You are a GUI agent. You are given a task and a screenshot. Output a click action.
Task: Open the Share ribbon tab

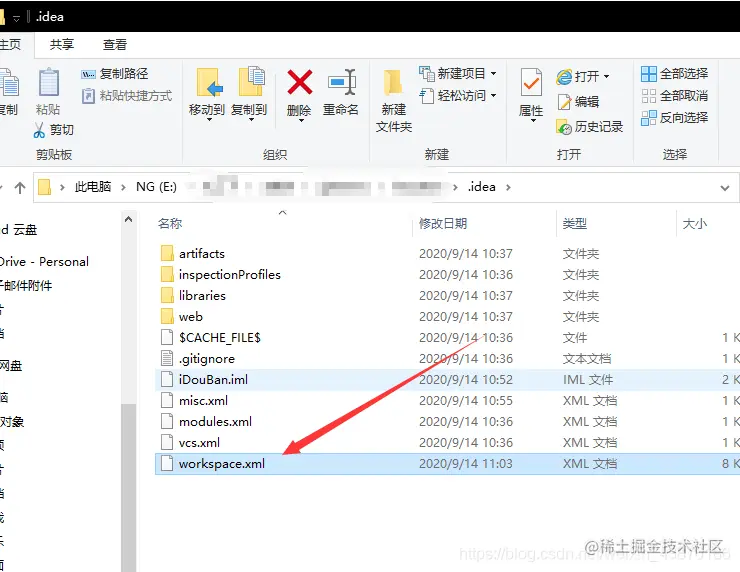[62, 44]
